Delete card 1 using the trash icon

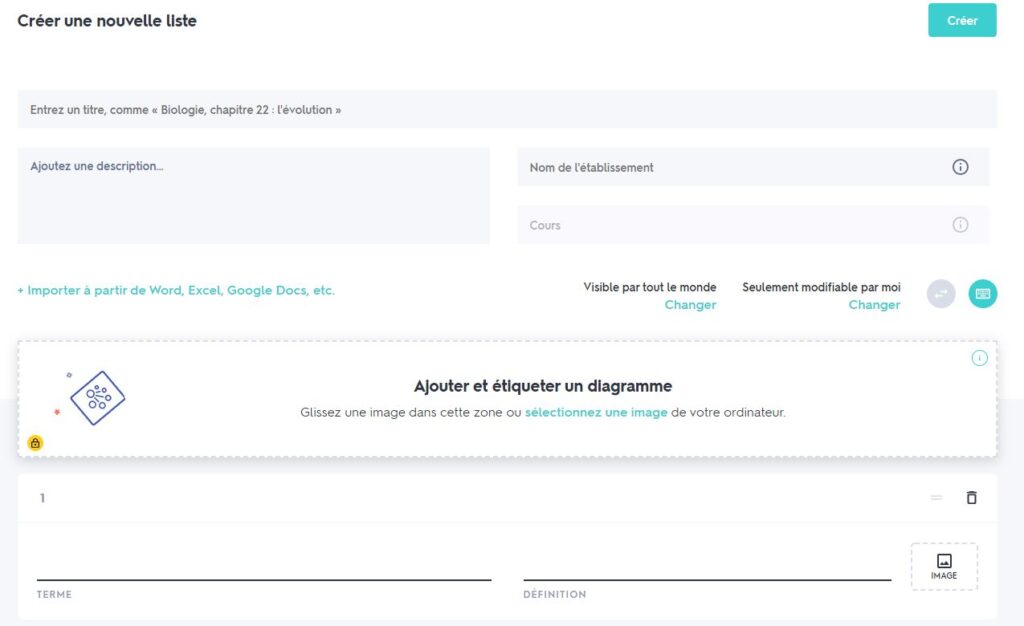tap(971, 497)
